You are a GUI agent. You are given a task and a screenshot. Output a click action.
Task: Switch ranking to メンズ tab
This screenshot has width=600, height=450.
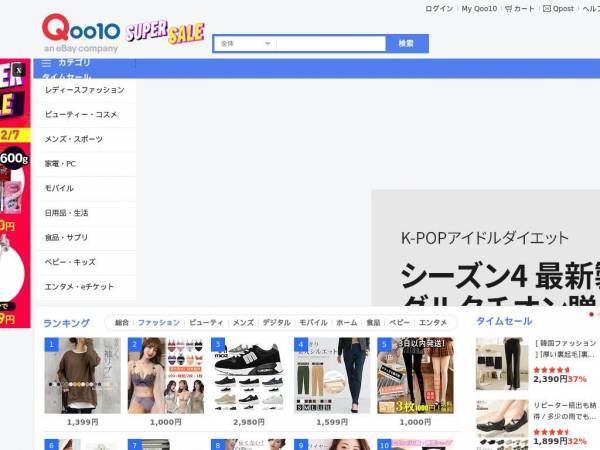[x=243, y=323]
